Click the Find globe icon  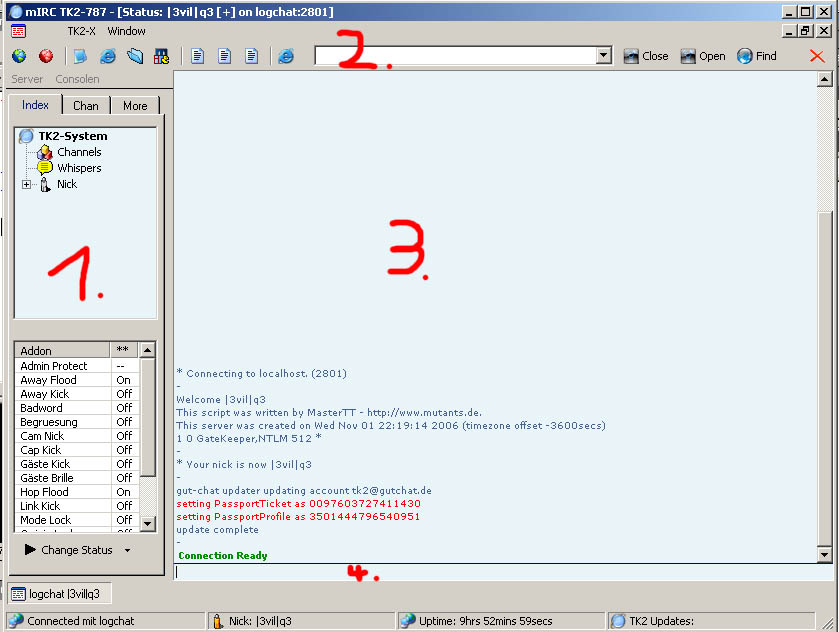tap(756, 56)
